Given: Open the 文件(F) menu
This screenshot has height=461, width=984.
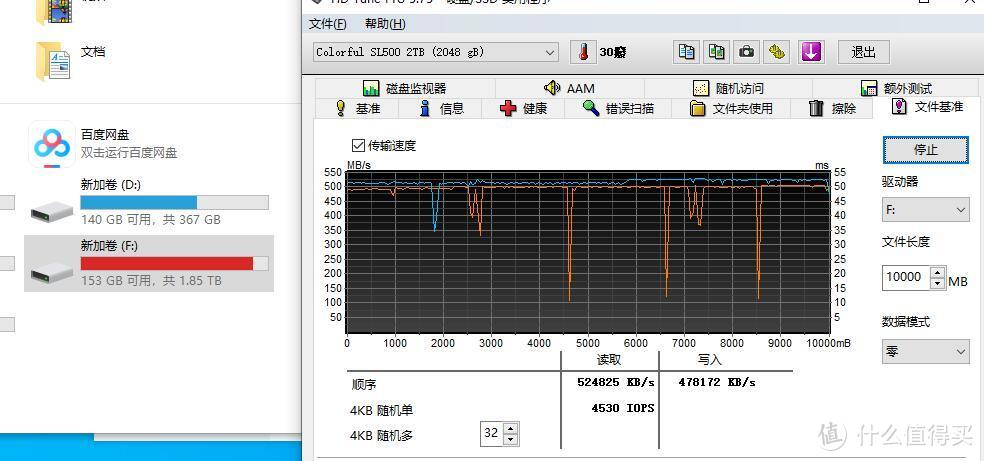Looking at the screenshot, I should tap(328, 24).
